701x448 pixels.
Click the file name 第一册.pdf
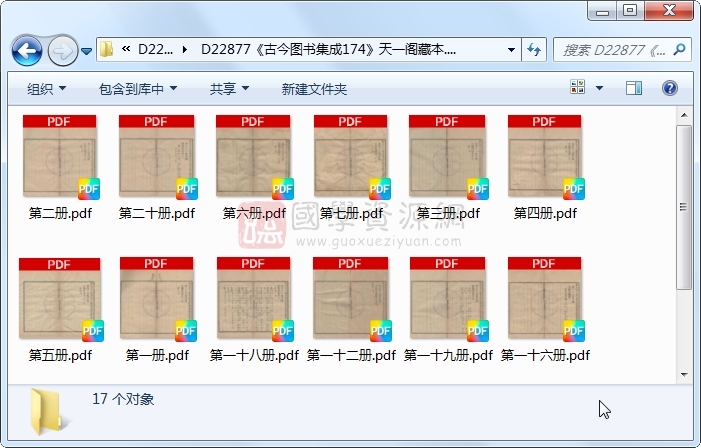point(157,355)
